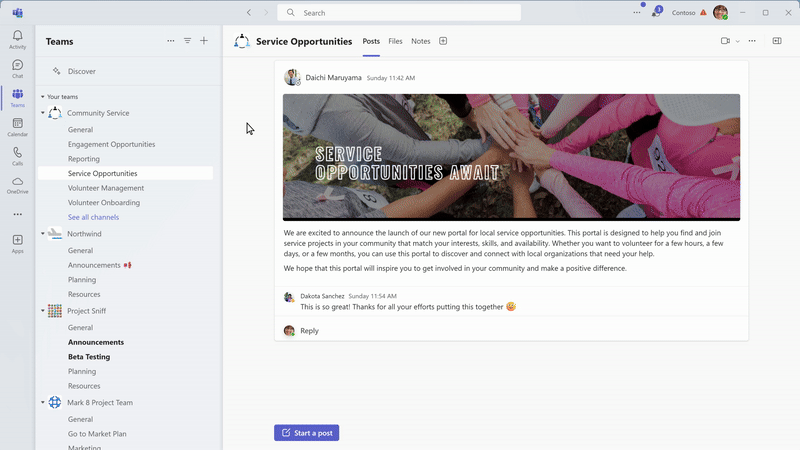Image resolution: width=800 pixels, height=450 pixels.
Task: Open Project Sniff Planning channel
Action: click(x=82, y=371)
